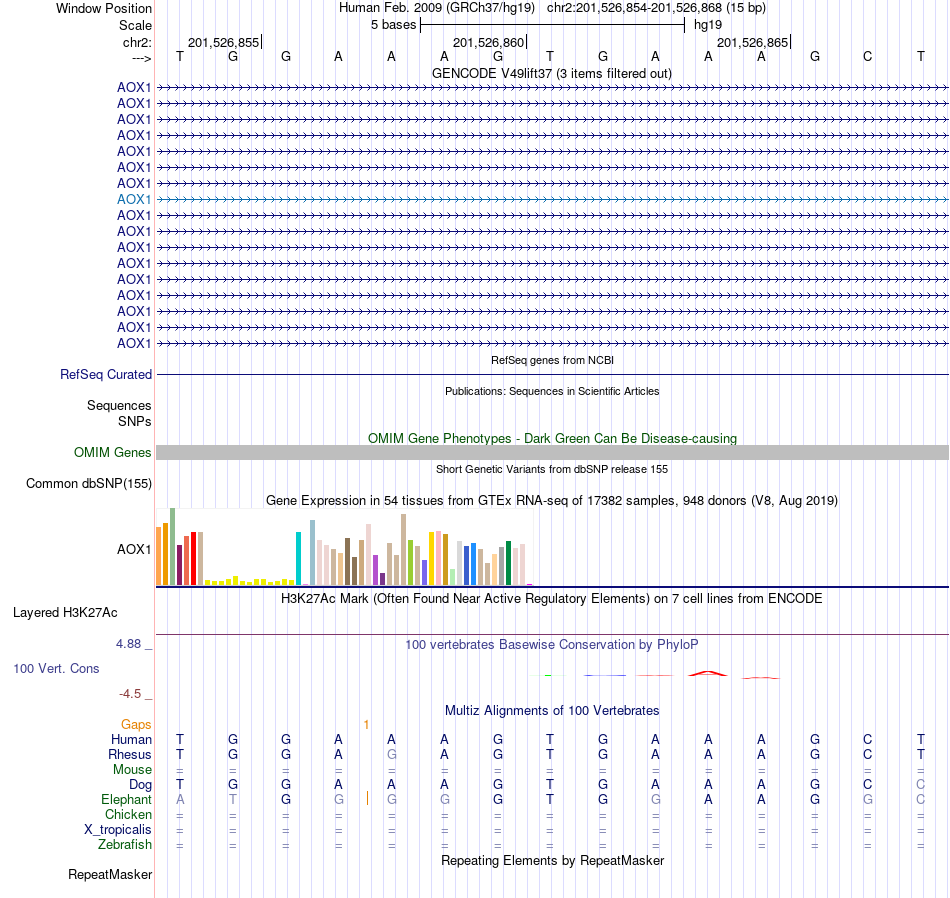Screen dimensions: 950x898
Task: Open the GTEx Gene Expression track title
Action: pos(552,501)
